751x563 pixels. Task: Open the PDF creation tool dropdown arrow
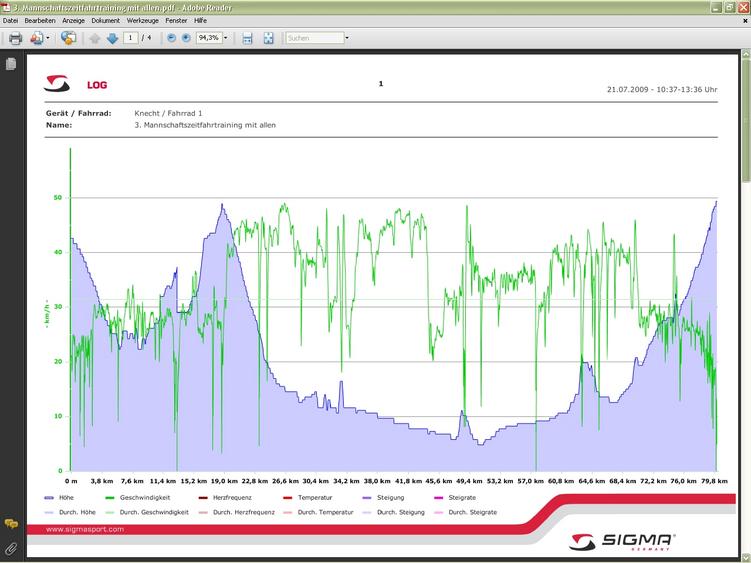(x=47, y=38)
